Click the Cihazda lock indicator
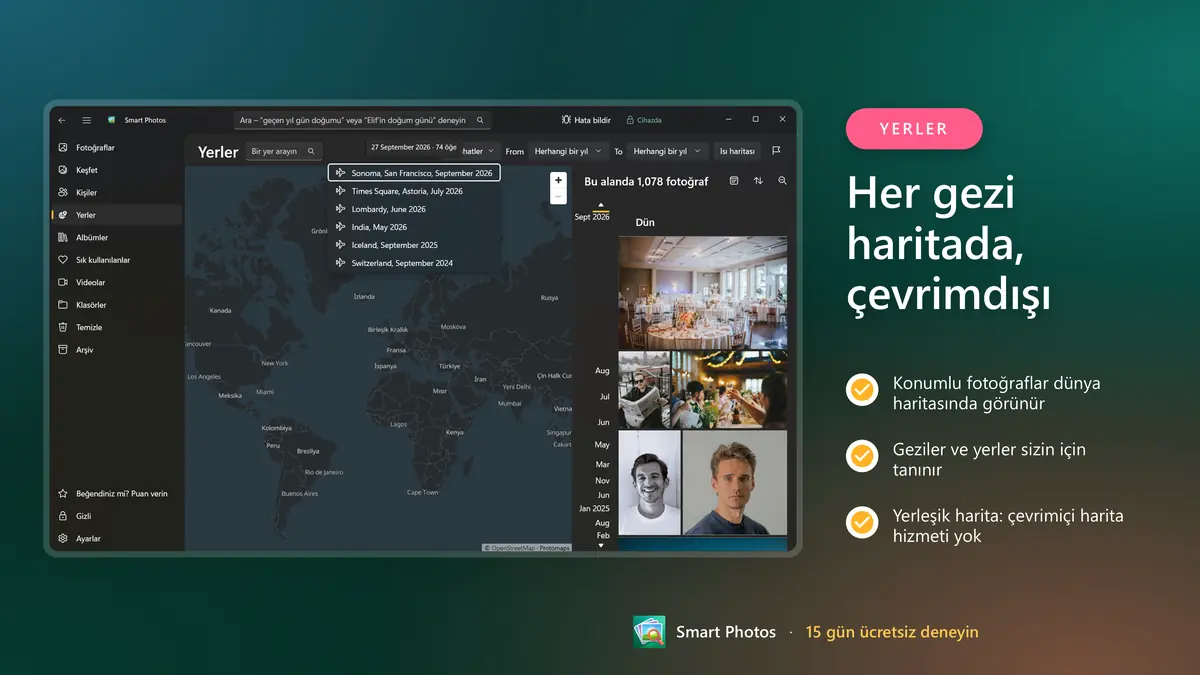 [x=644, y=120]
